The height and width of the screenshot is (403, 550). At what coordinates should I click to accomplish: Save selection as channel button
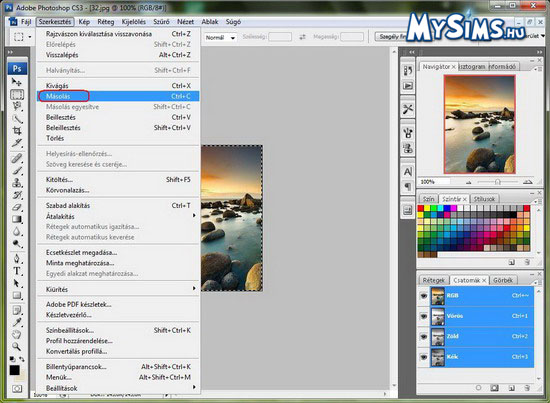495,388
